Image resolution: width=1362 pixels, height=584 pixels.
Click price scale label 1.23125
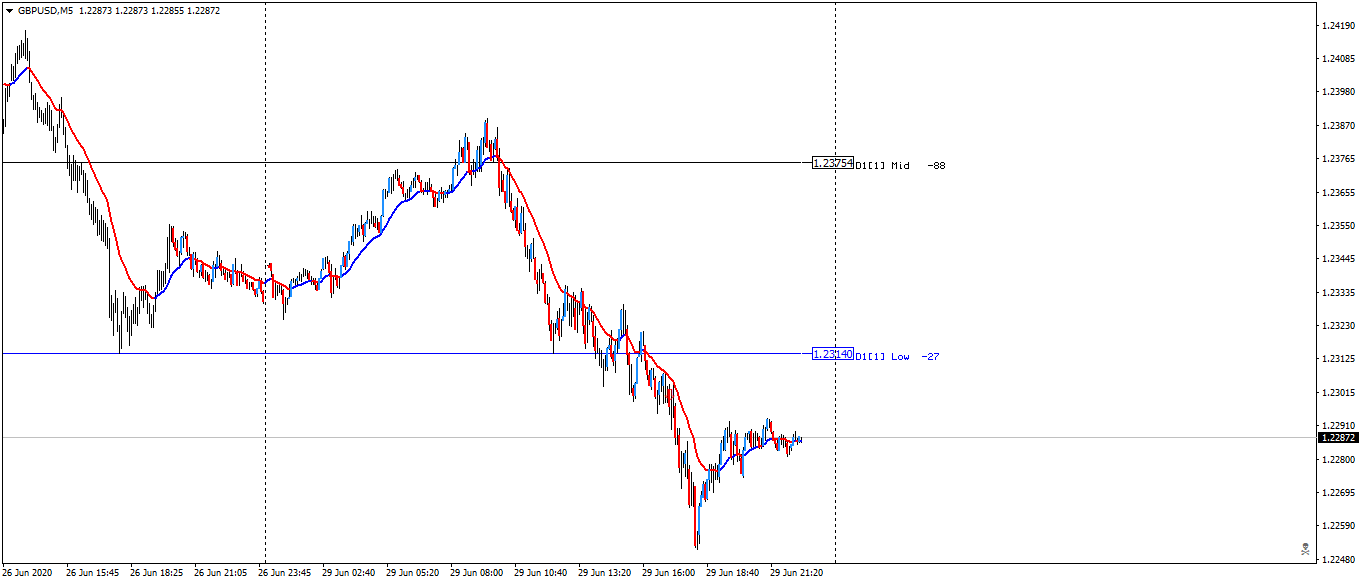click(x=1338, y=358)
